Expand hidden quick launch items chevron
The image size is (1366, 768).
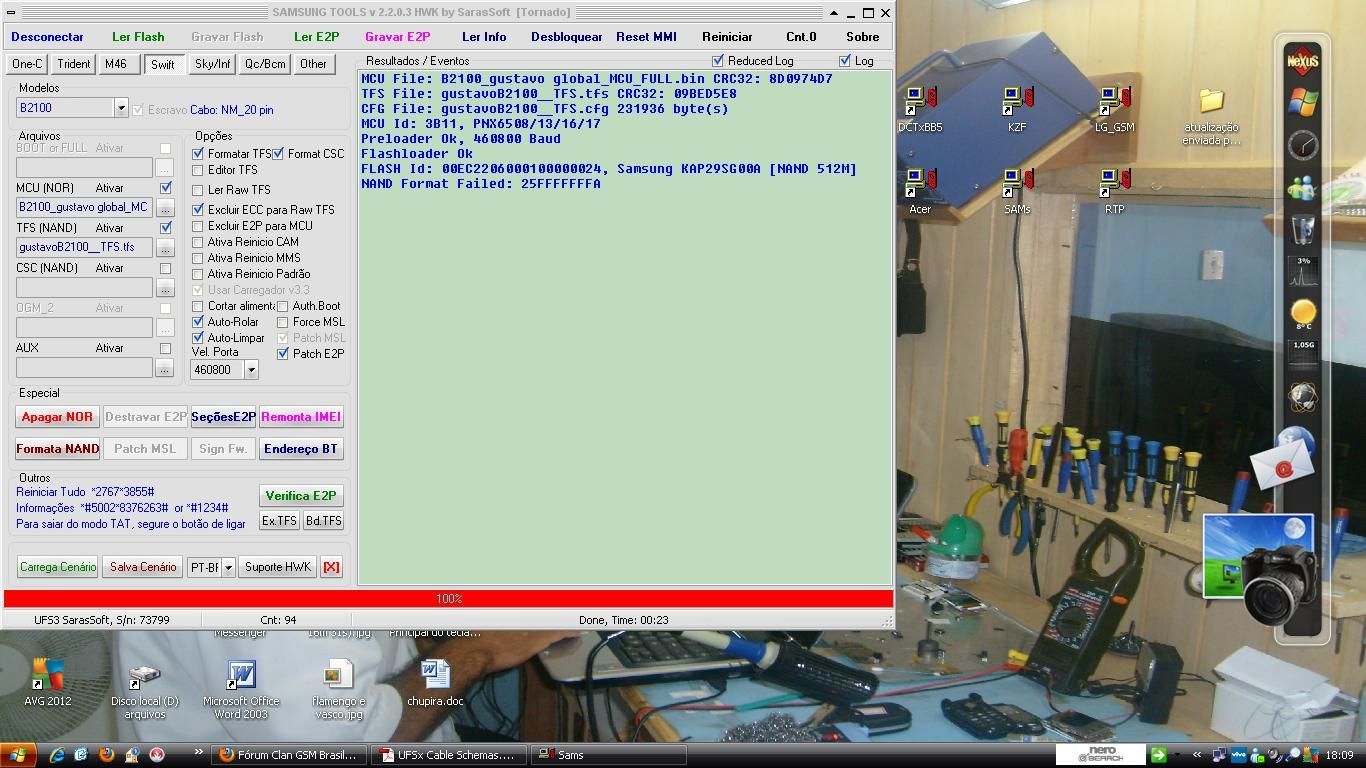[198, 753]
